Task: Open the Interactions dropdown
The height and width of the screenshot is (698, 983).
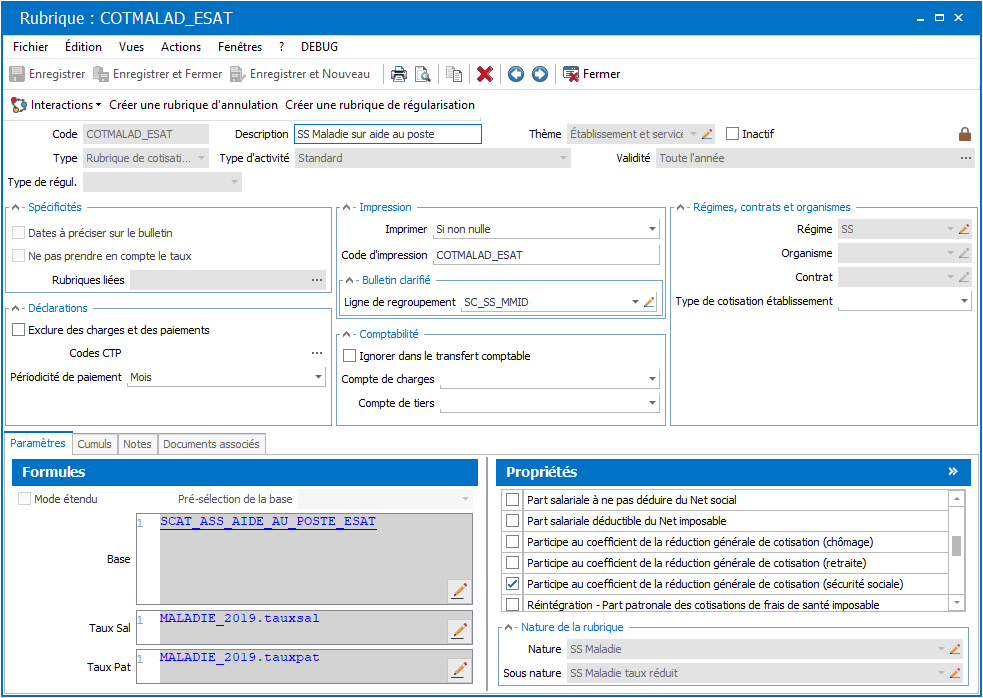Action: point(57,105)
